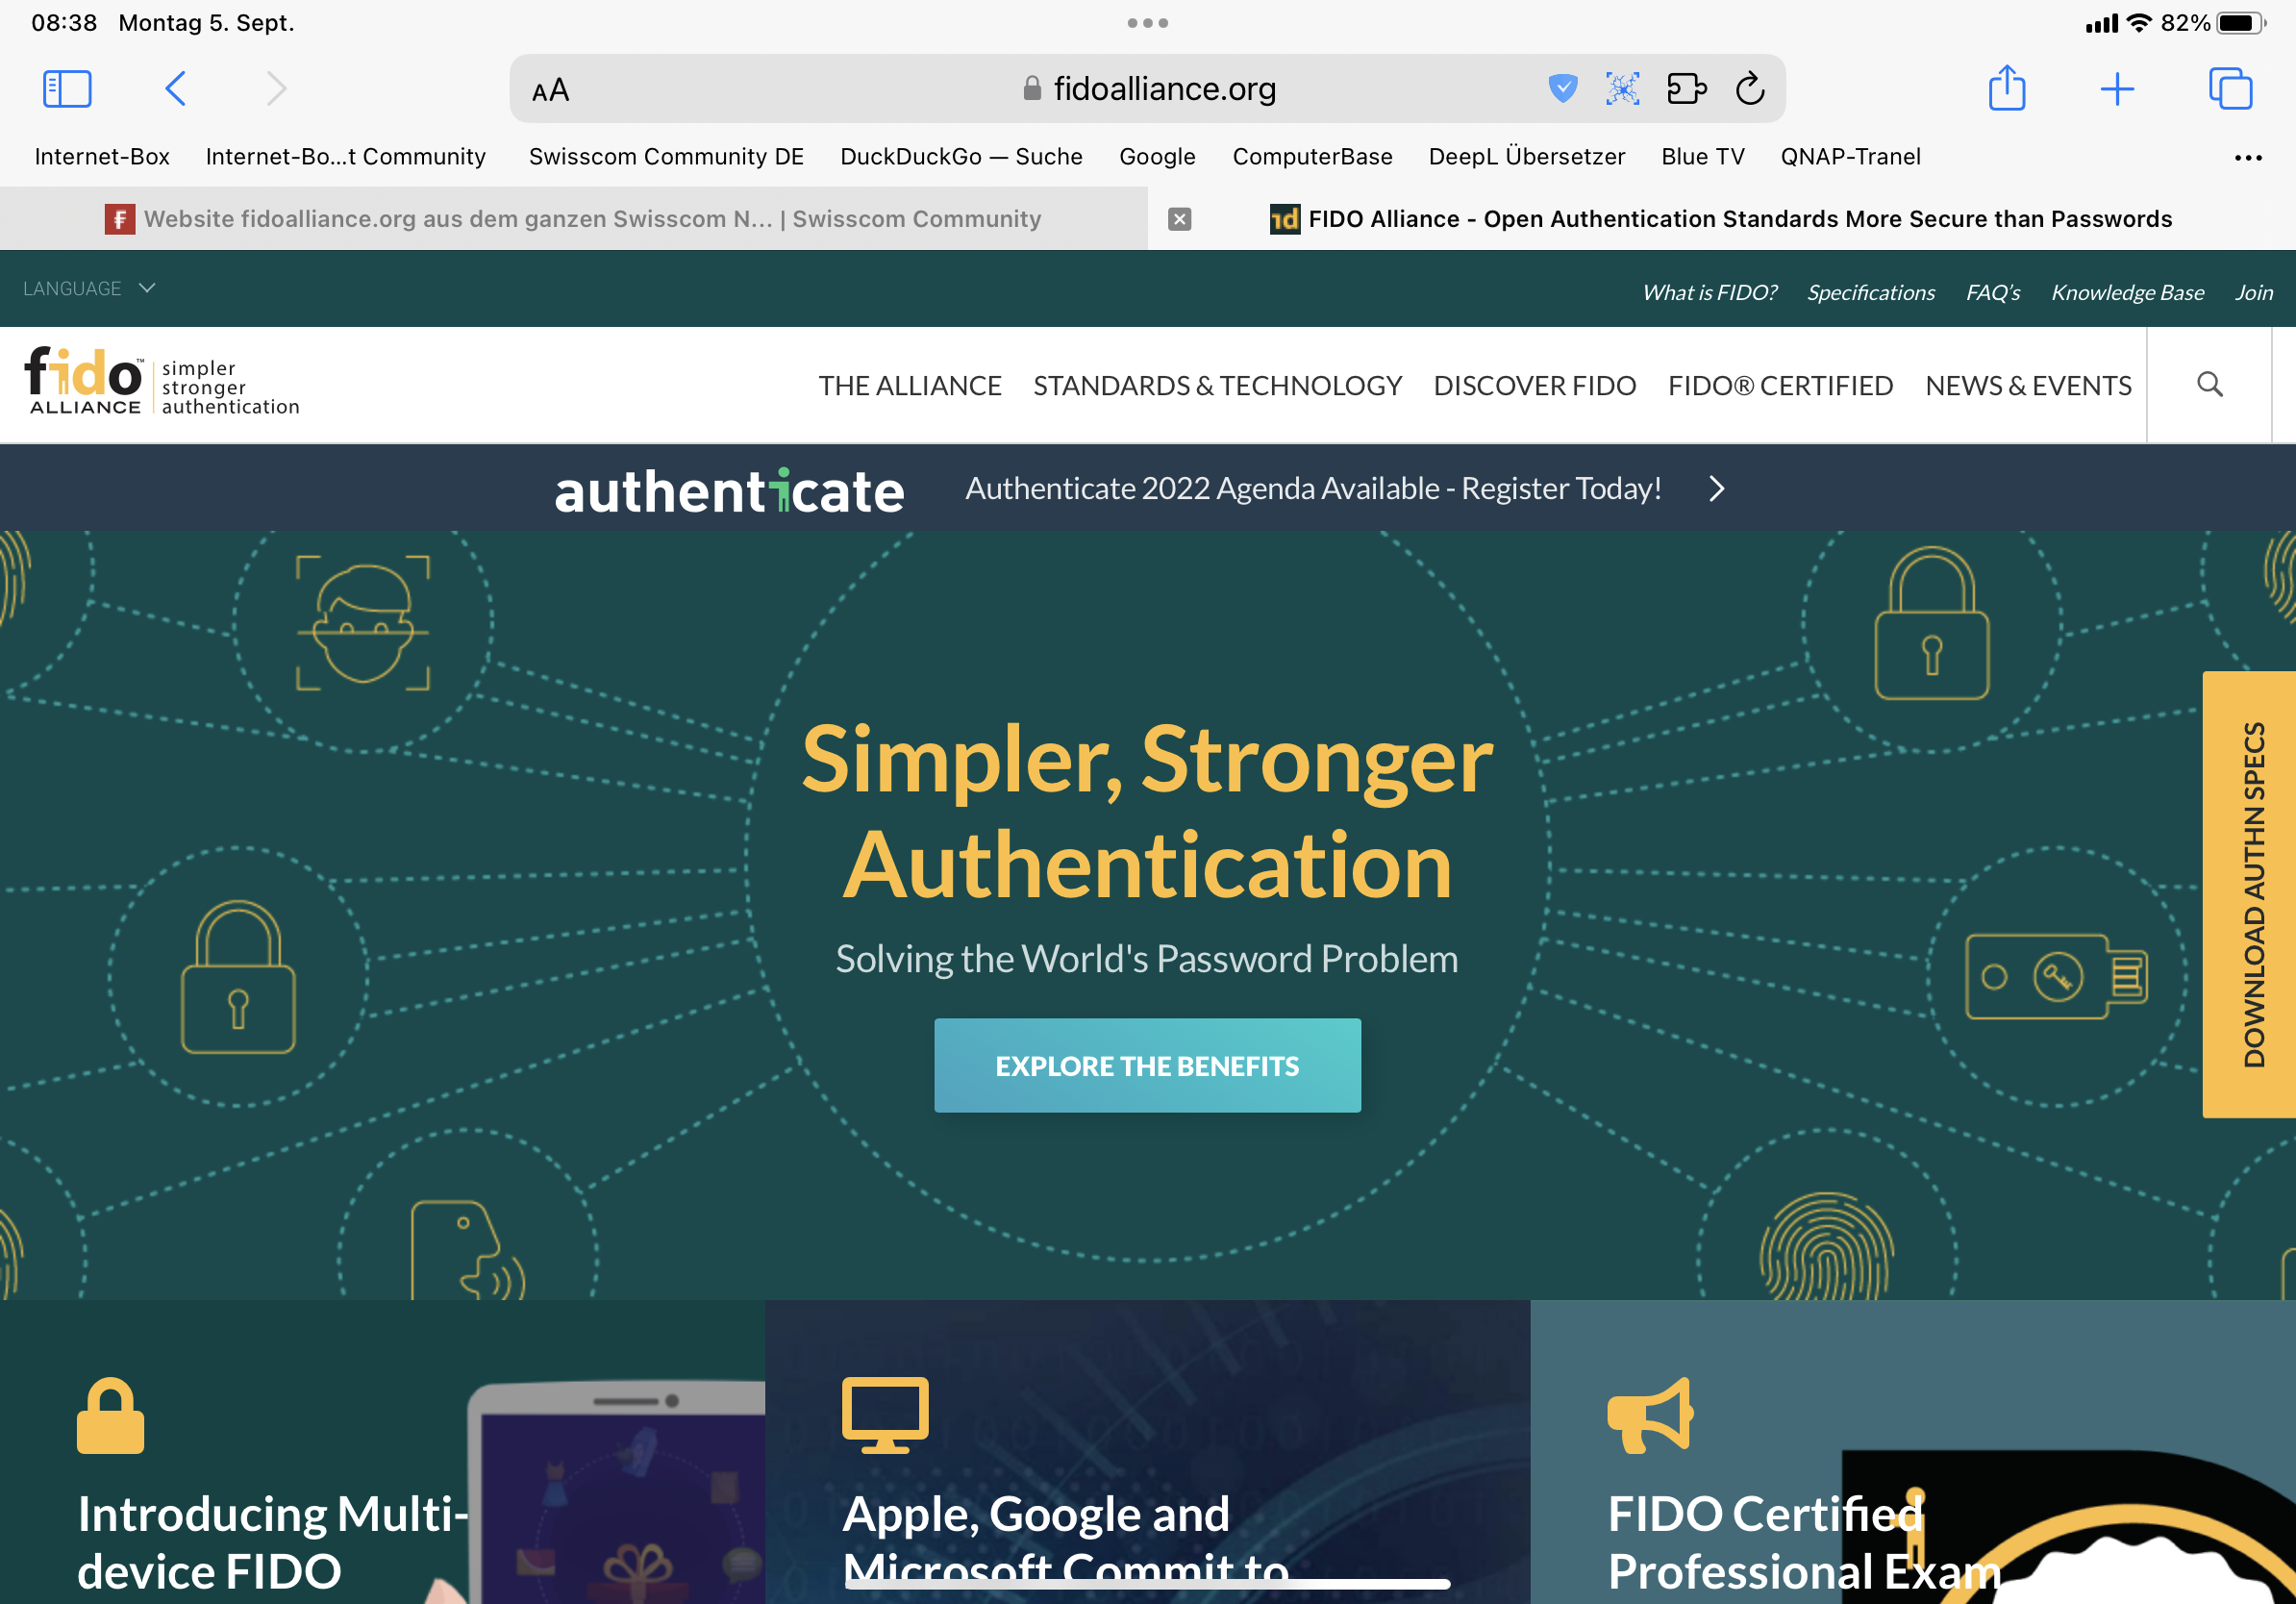Switch to Swisscom Community tab
Viewport: 2296px width, 1604px height.
(590, 219)
